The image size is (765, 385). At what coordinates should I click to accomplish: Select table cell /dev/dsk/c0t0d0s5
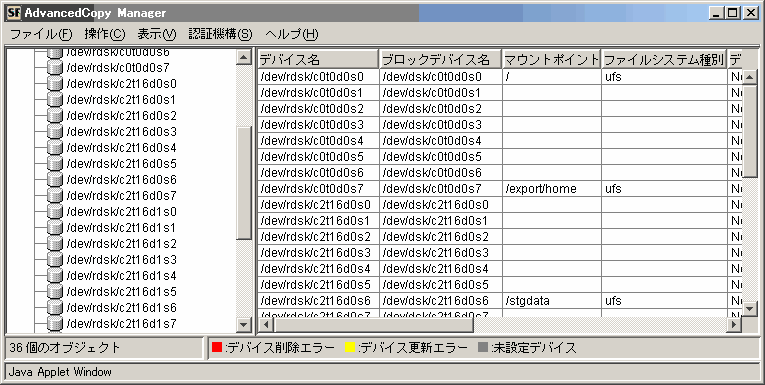(x=441, y=157)
